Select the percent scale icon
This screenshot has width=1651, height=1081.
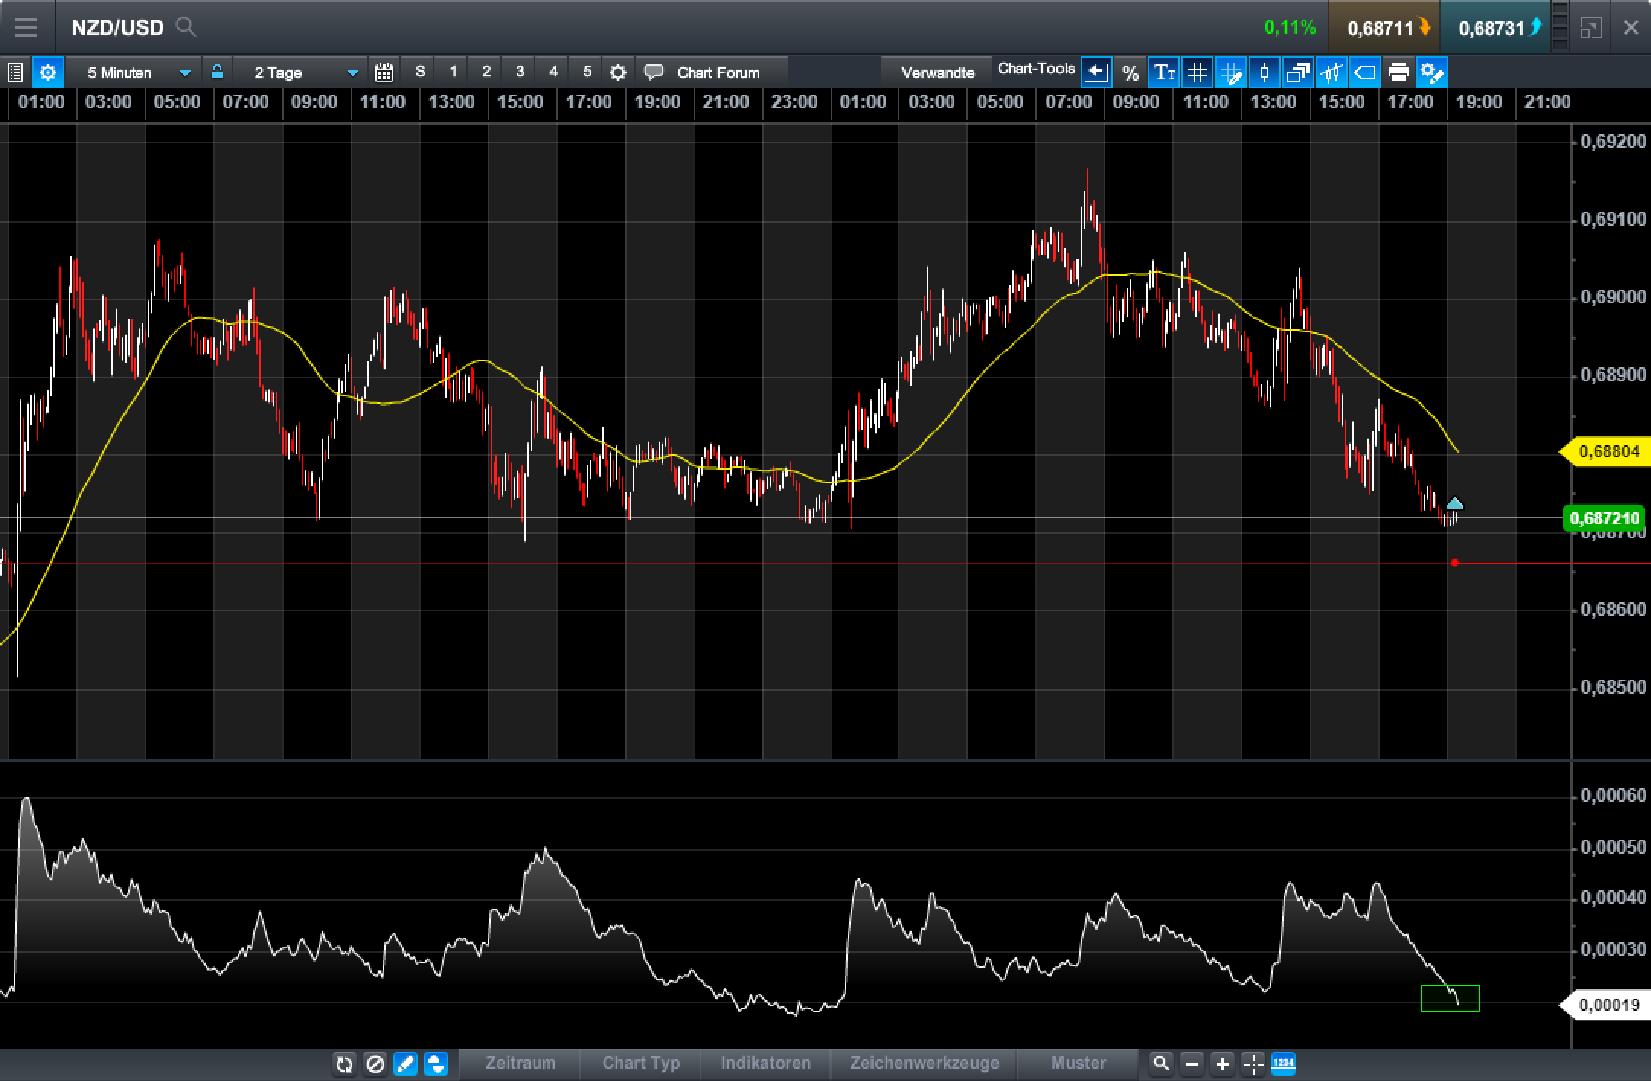[x=1131, y=71]
